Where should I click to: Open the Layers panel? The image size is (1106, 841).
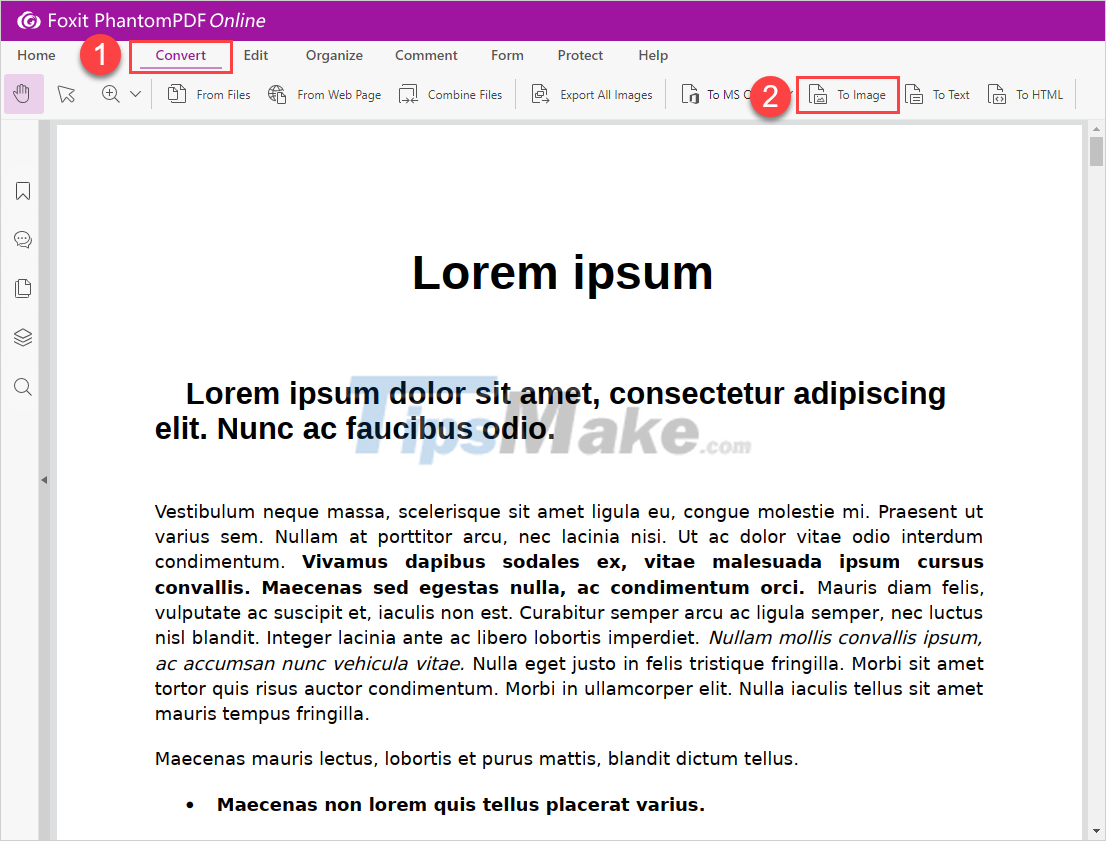pos(22,337)
